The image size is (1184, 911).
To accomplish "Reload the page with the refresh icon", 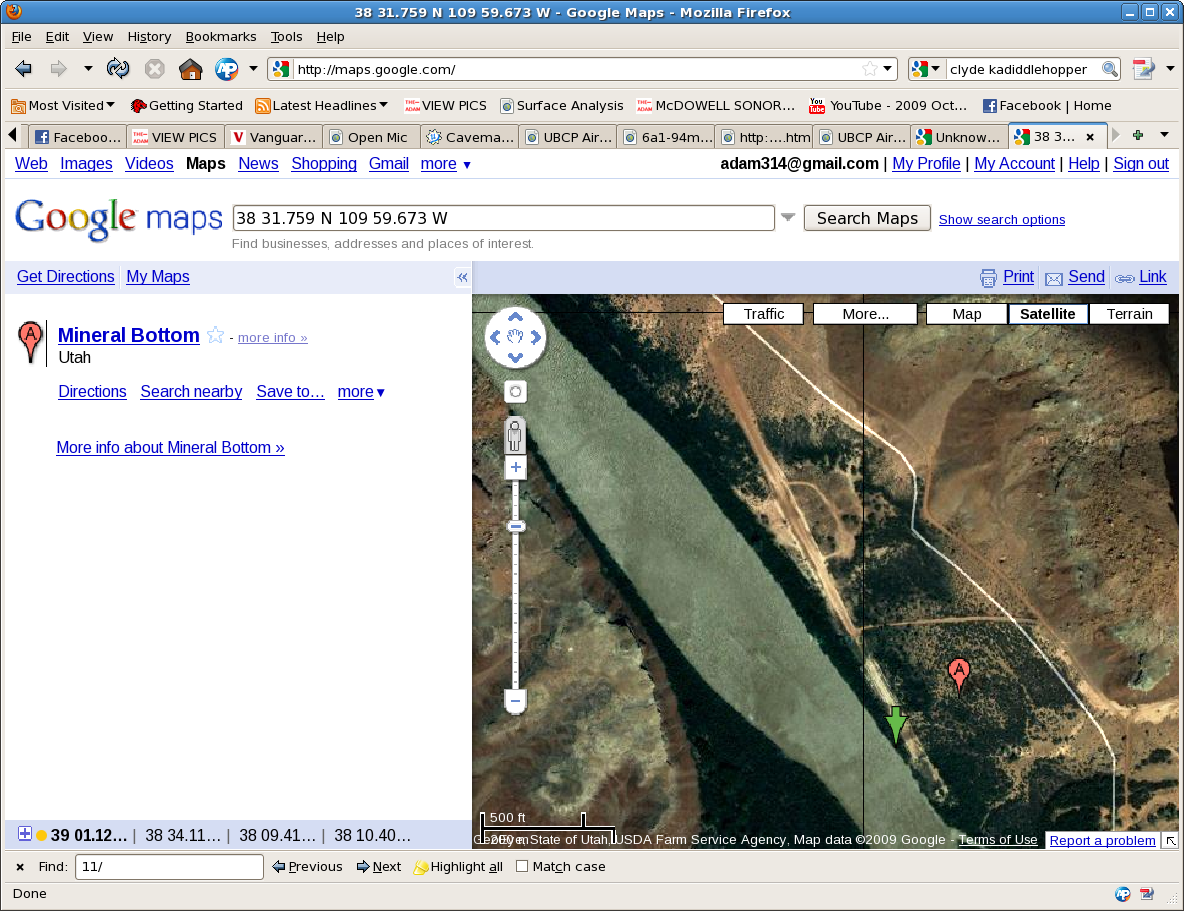I will click(x=118, y=69).
